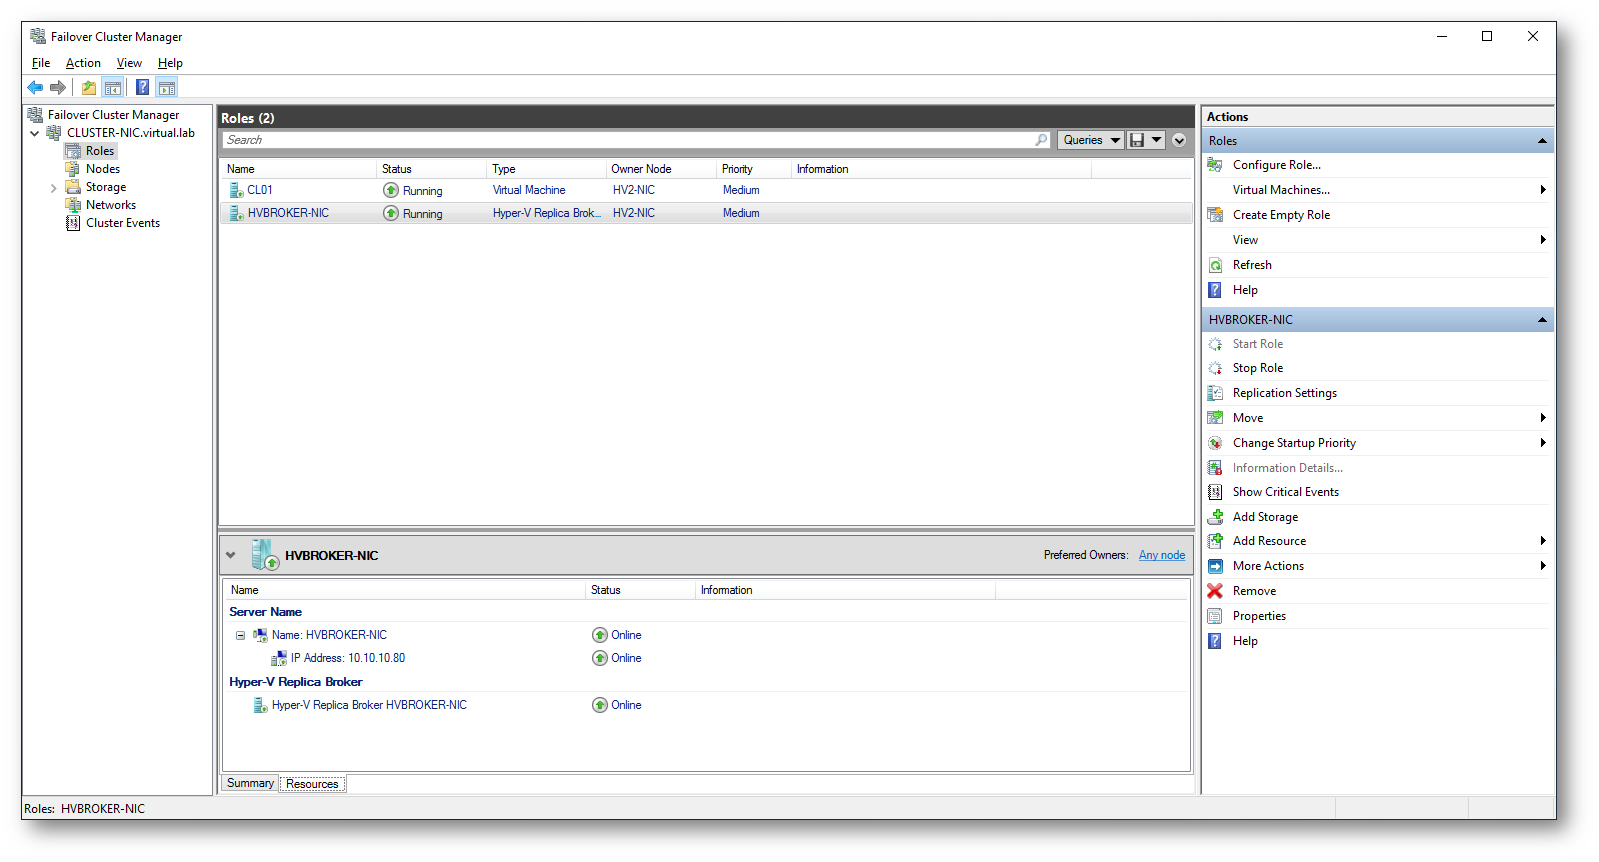Click the search magnifier icon
Screen dimensions: 1599x862
coord(1041,140)
